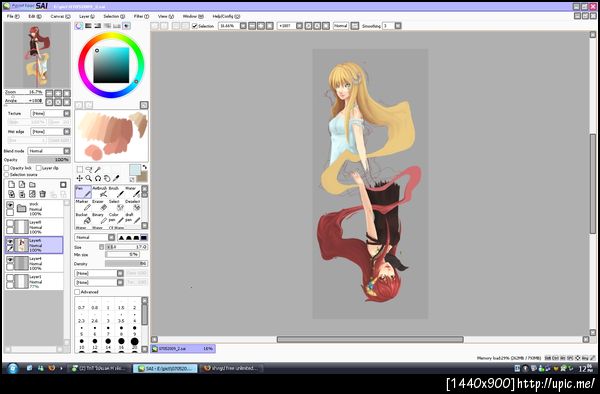
Task: Select the Binary pen tool
Action: click(x=100, y=218)
